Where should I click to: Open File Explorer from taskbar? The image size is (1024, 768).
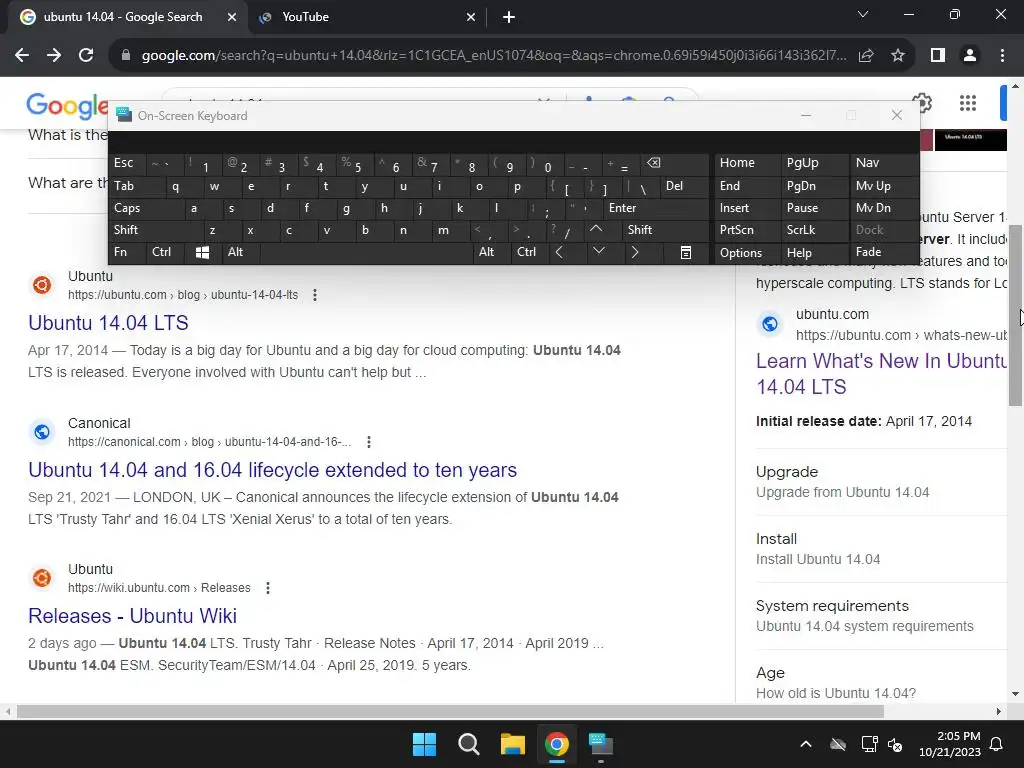[513, 744]
